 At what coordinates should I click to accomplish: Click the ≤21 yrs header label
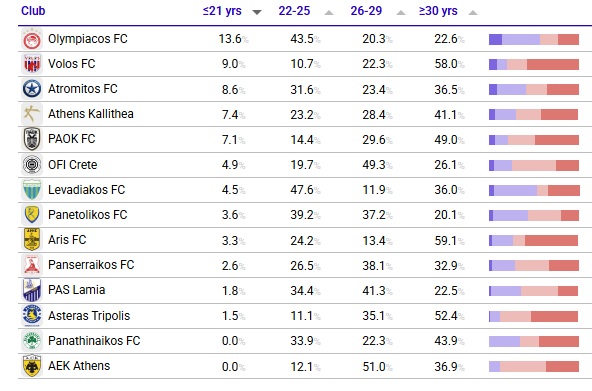(x=222, y=11)
